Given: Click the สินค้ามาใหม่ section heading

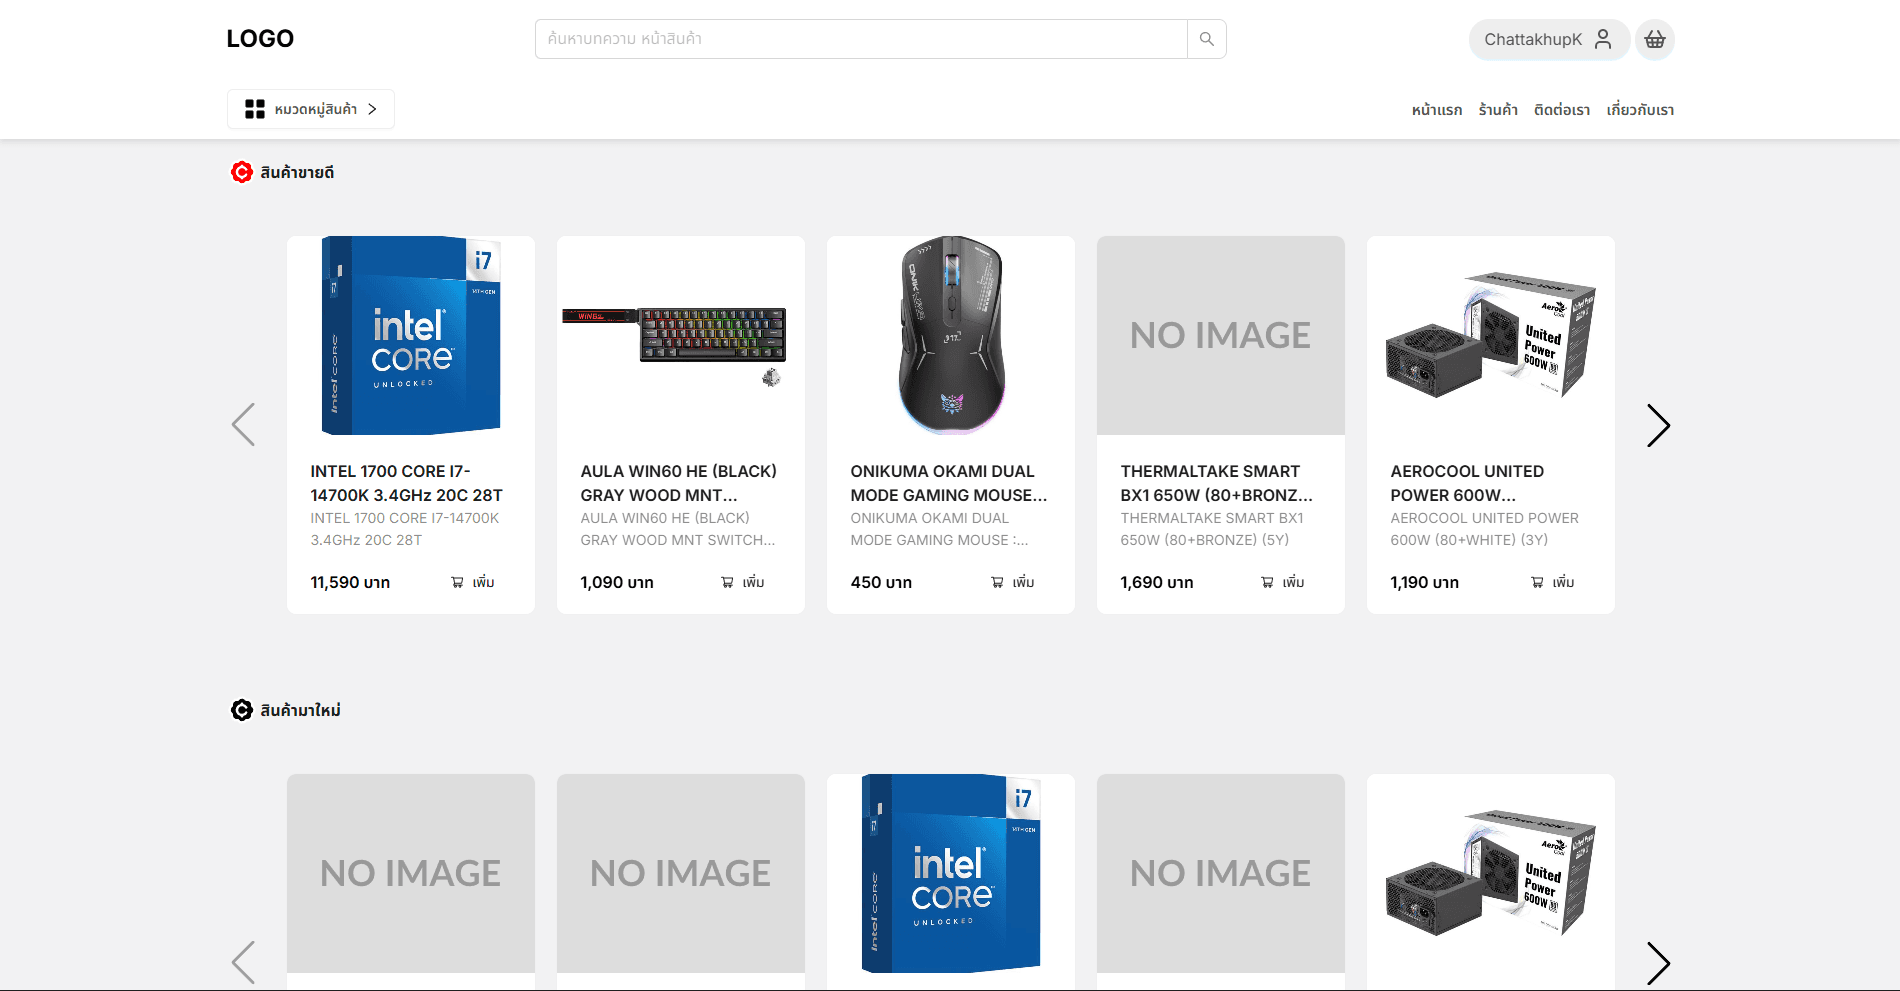Looking at the screenshot, I should tap(300, 710).
